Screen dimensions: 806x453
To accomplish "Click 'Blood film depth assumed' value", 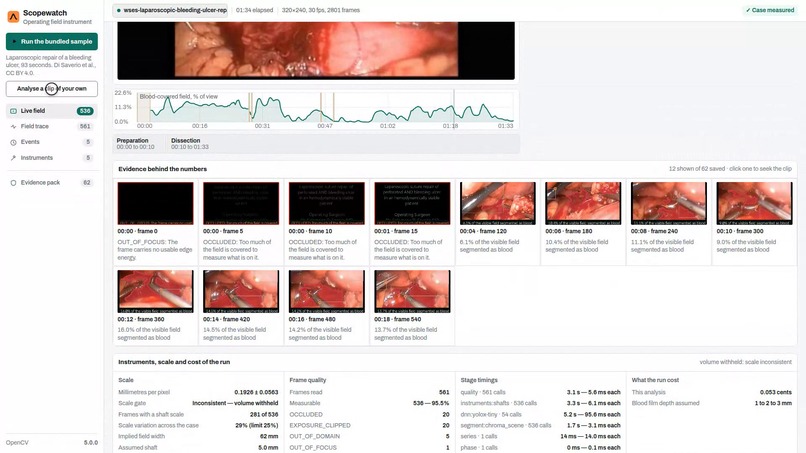I will (x=773, y=404).
